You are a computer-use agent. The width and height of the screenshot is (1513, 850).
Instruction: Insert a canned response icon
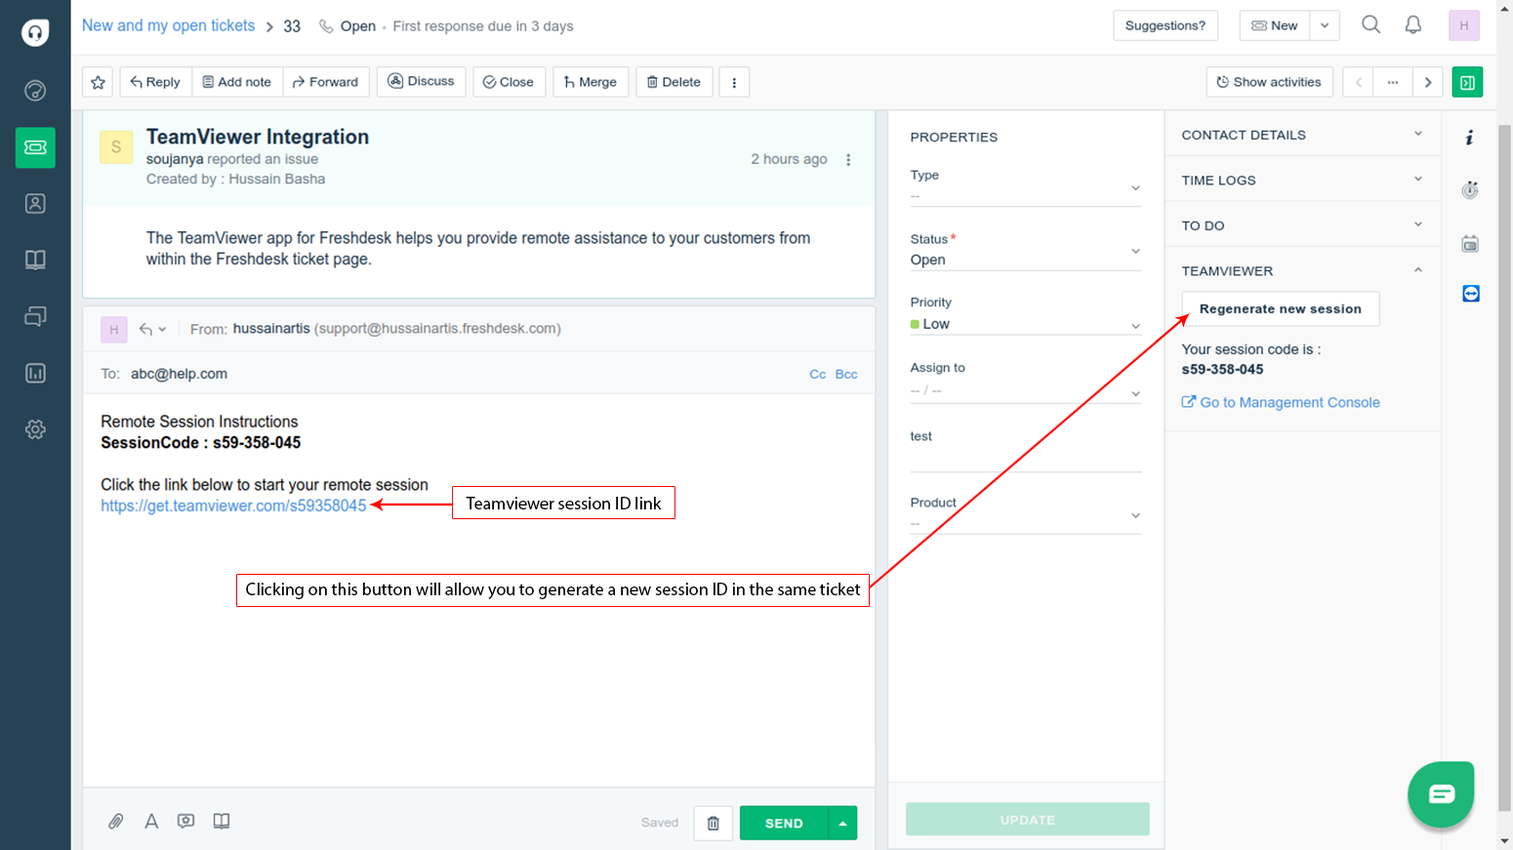pyautogui.click(x=186, y=821)
